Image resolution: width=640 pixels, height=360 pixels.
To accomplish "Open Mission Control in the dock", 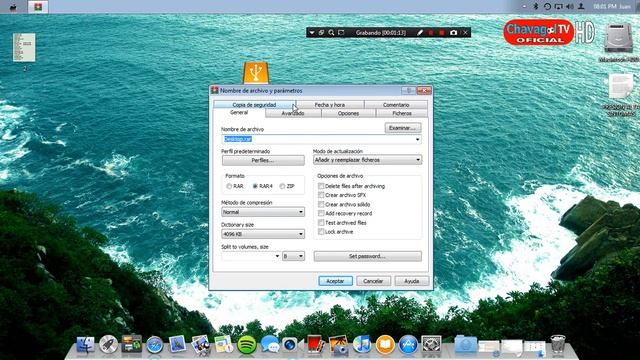I will coord(131,345).
